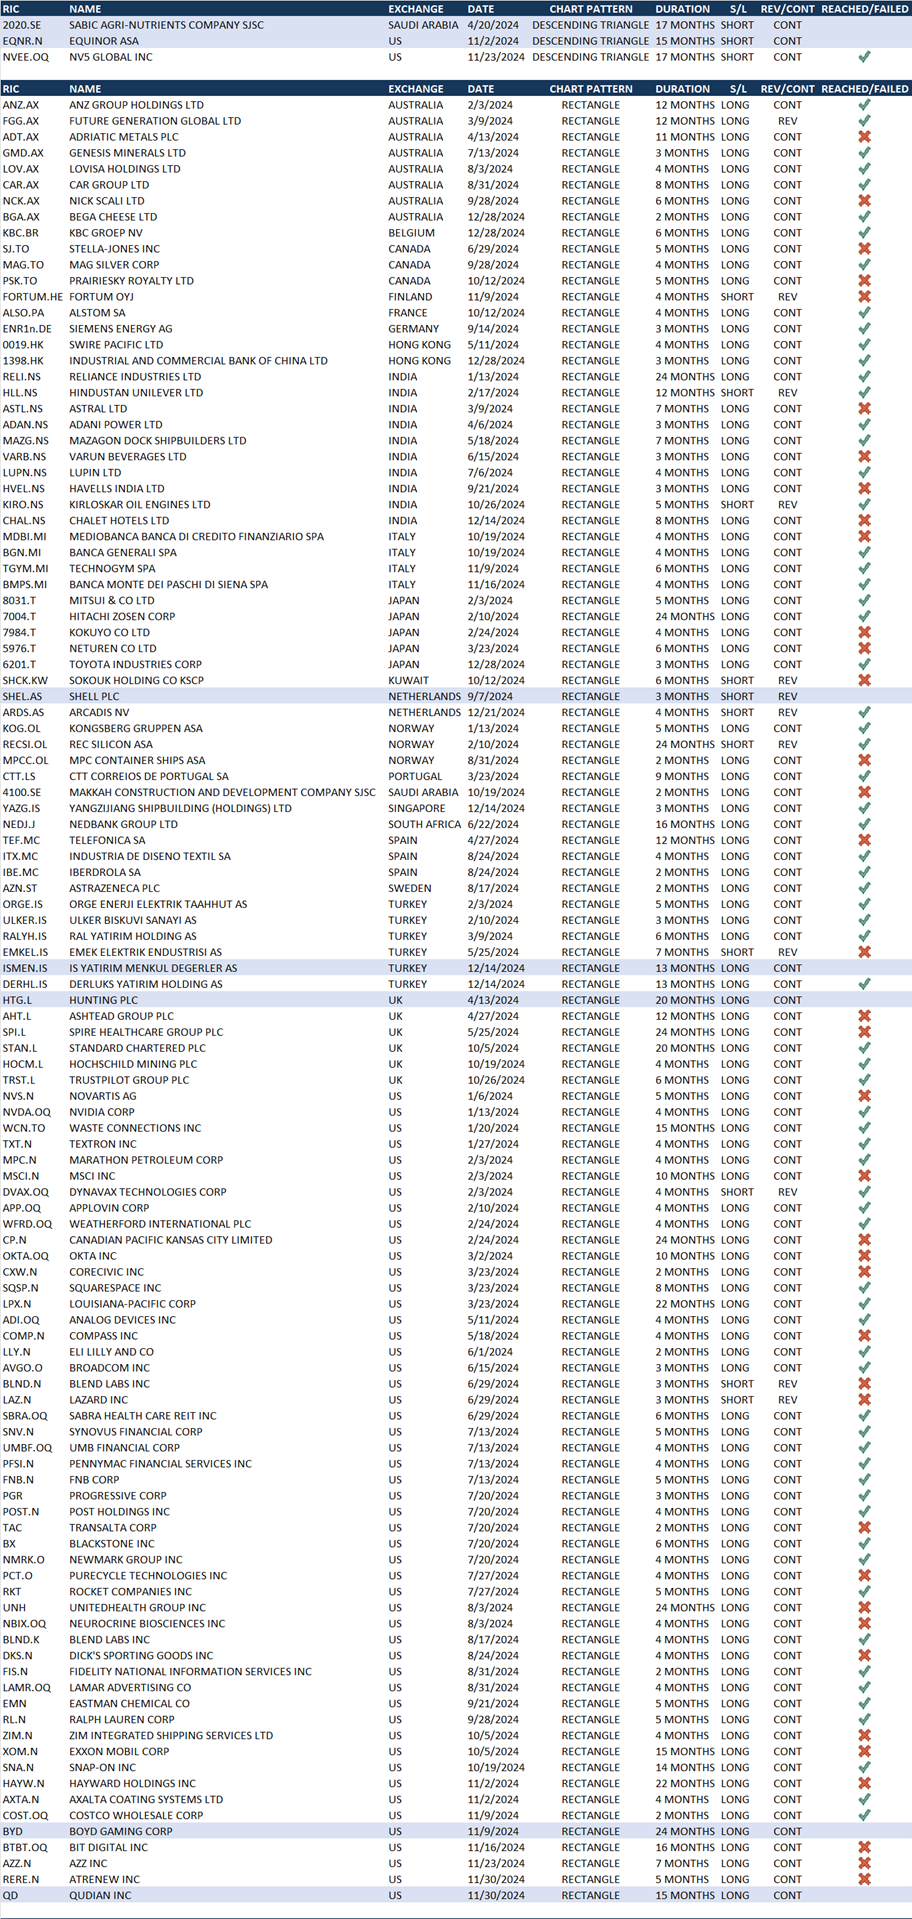
Task: Select the Hunting PLC name cell
Action: tap(103, 1000)
